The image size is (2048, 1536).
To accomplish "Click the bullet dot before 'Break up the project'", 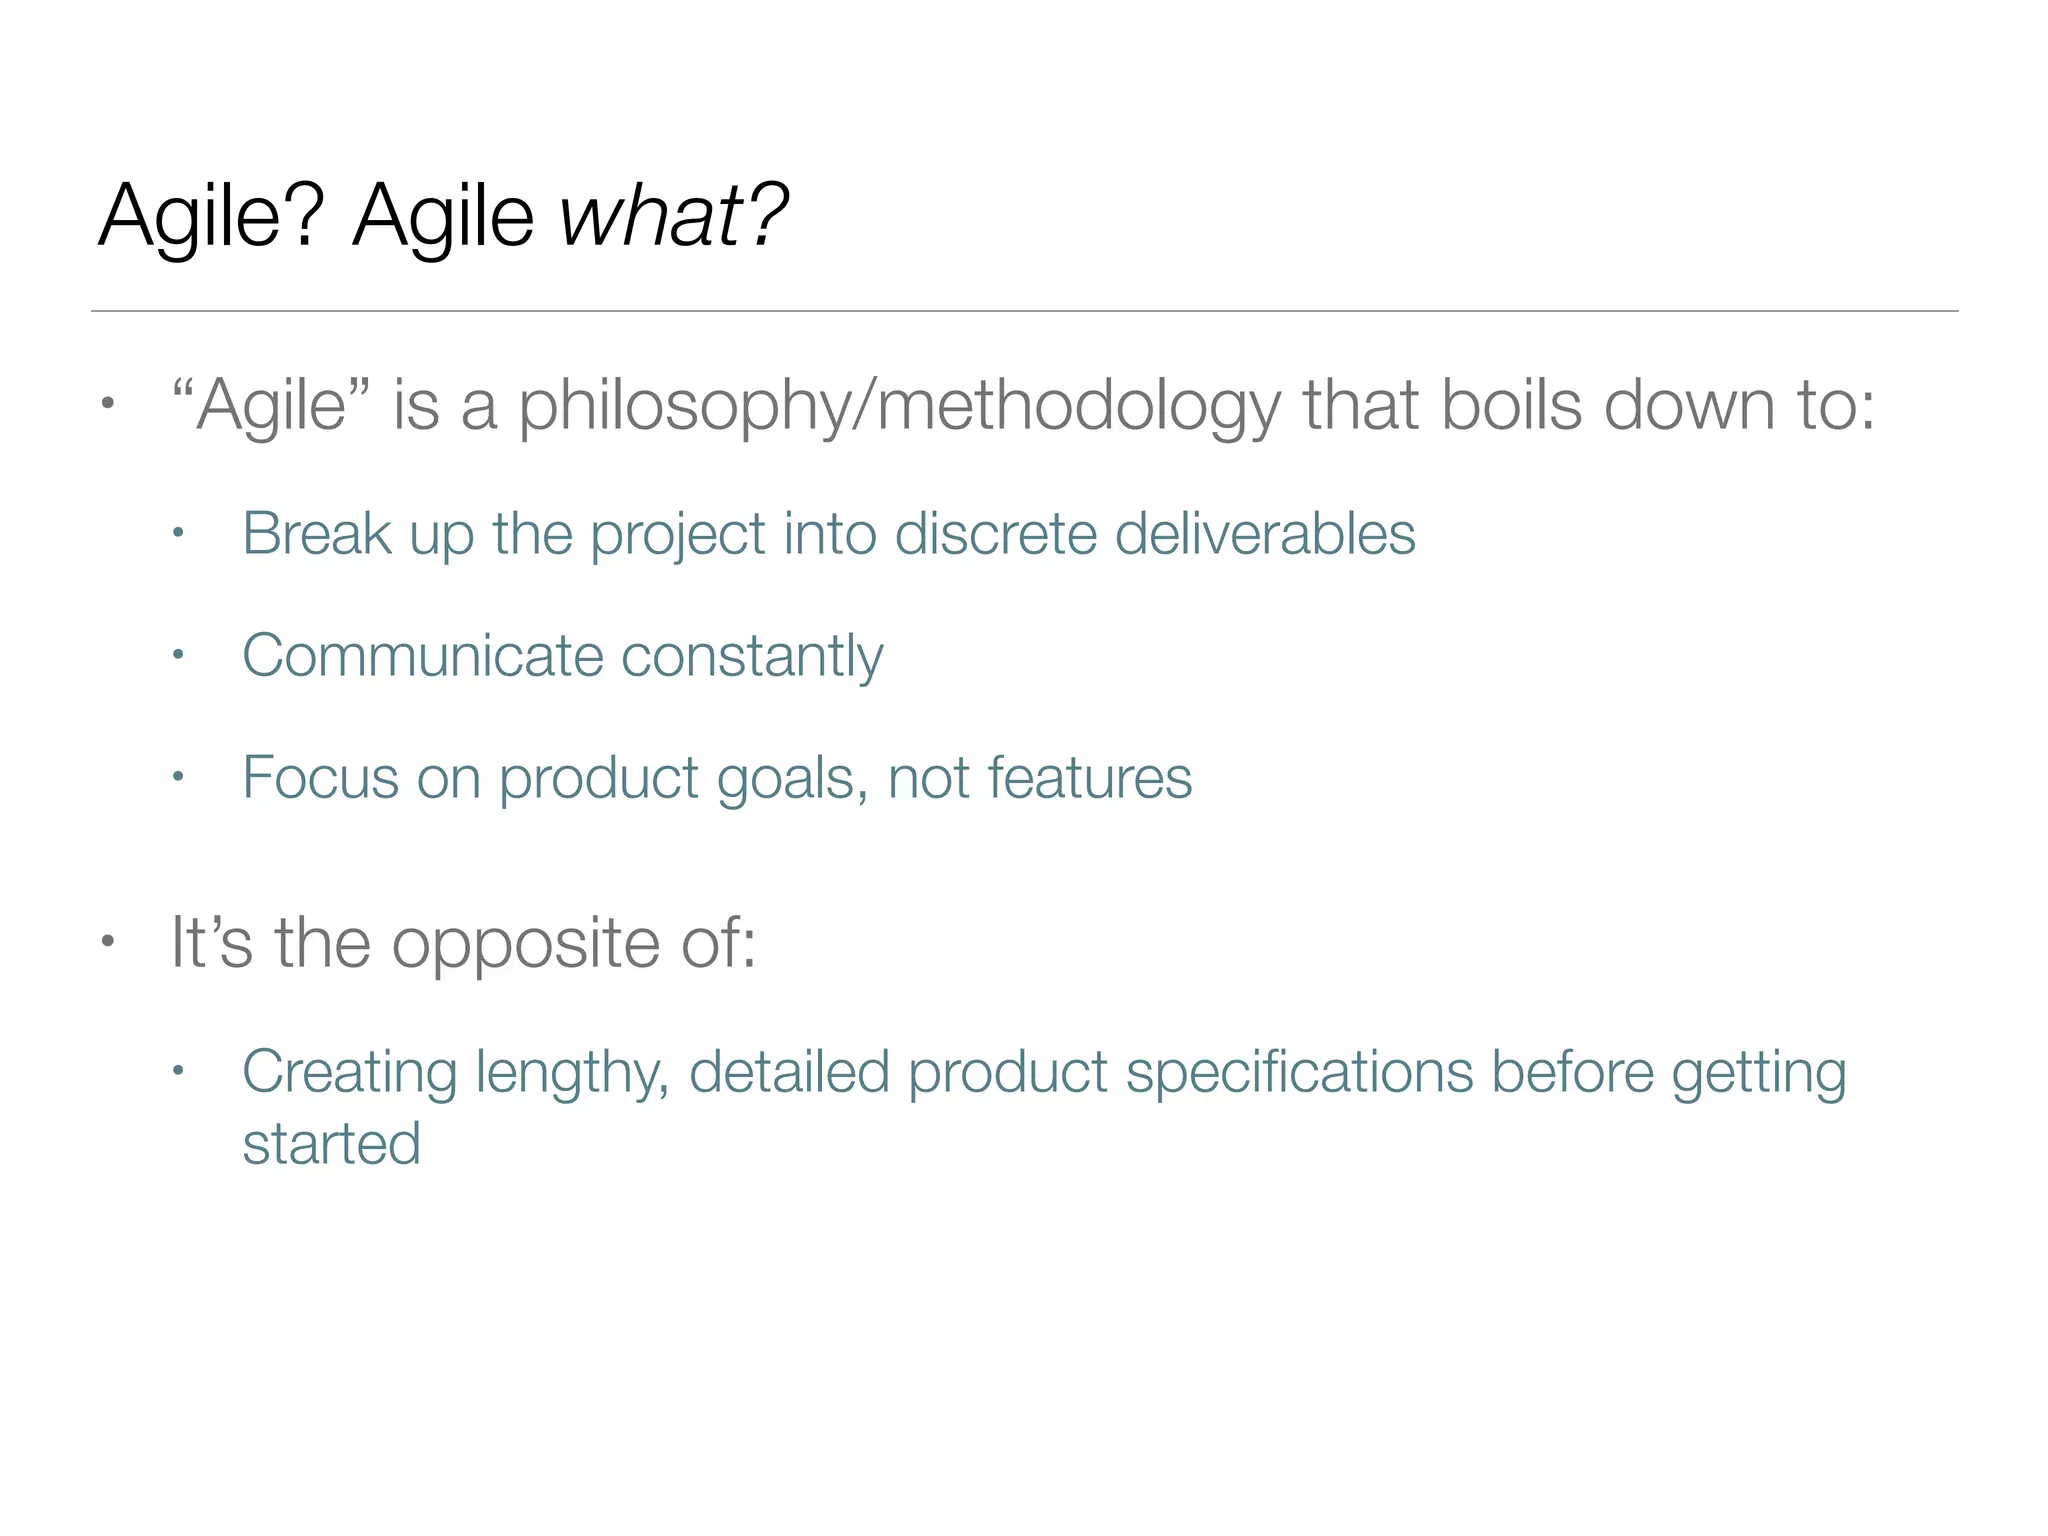I will coord(178,533).
